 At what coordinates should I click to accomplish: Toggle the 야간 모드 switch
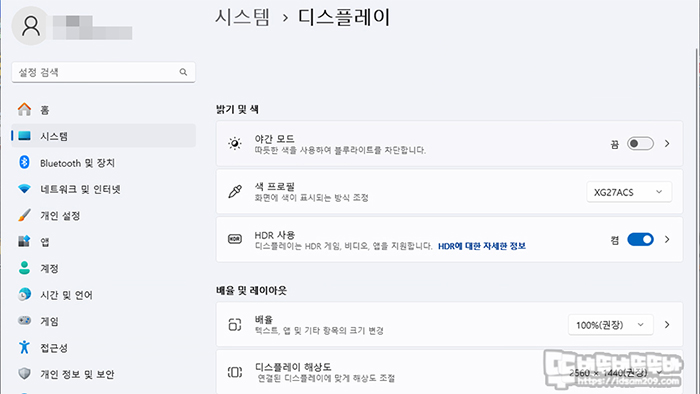tap(640, 144)
